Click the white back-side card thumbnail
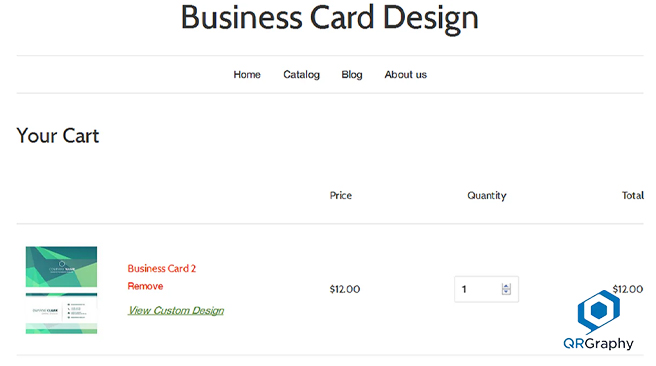 tap(62, 313)
